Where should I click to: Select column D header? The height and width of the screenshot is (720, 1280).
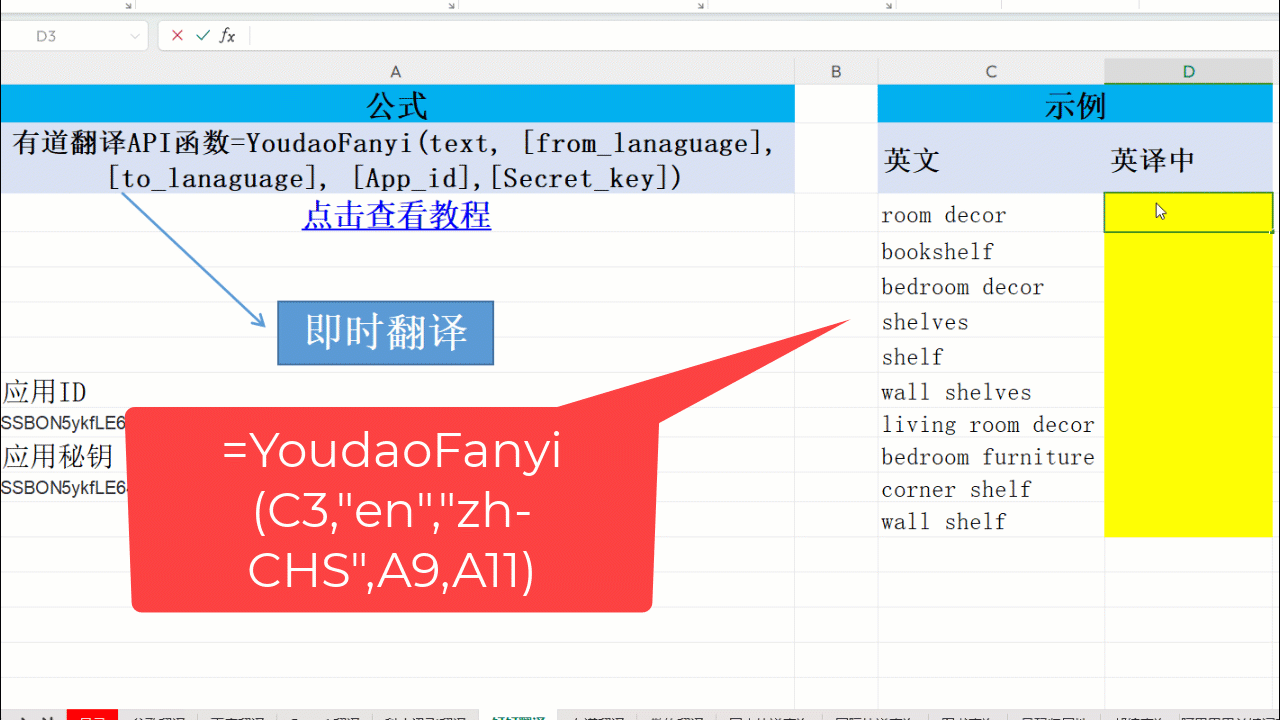pyautogui.click(x=1188, y=72)
